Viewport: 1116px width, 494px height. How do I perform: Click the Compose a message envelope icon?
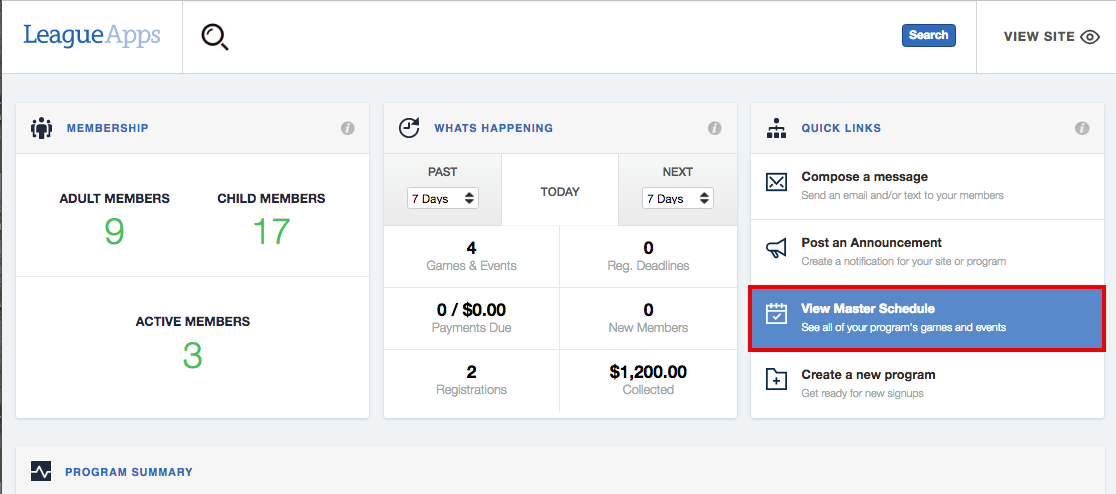(x=776, y=182)
